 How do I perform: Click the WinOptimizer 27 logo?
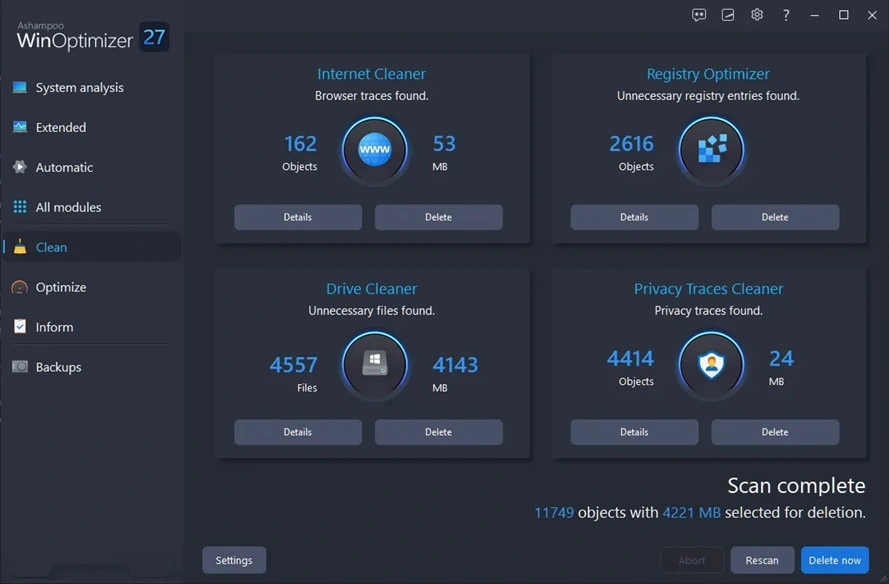point(92,37)
